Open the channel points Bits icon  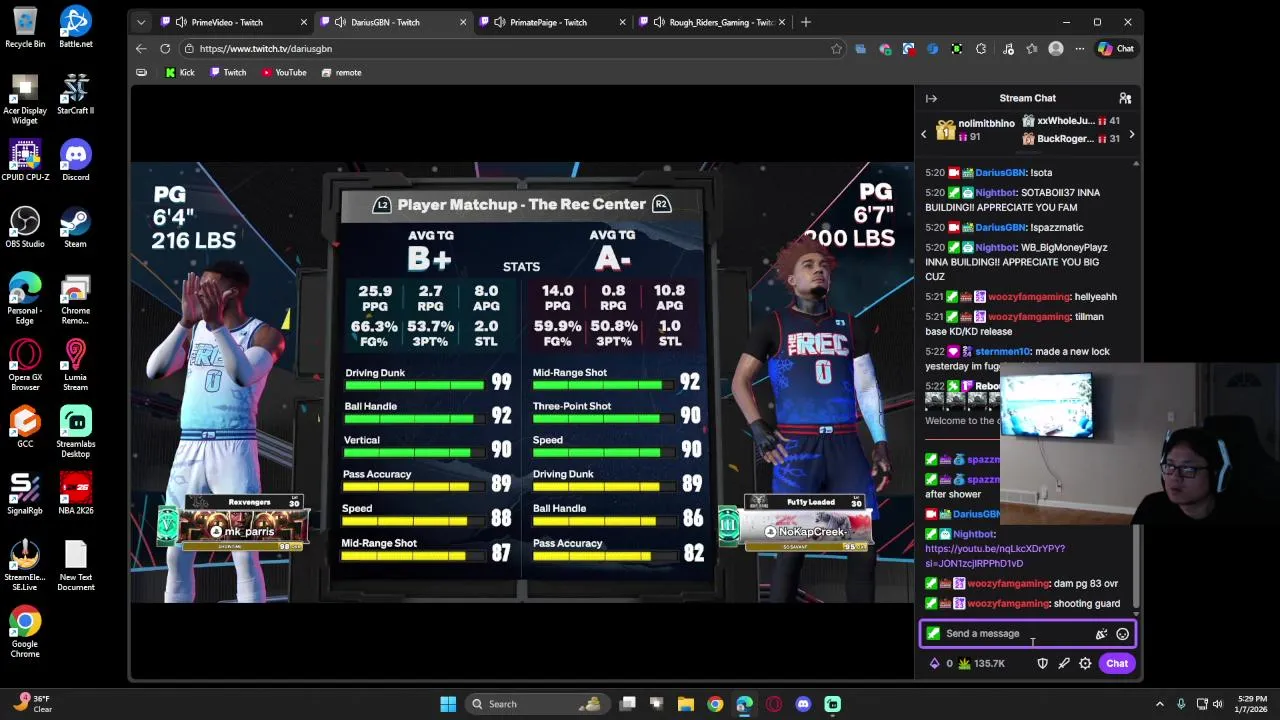934,663
